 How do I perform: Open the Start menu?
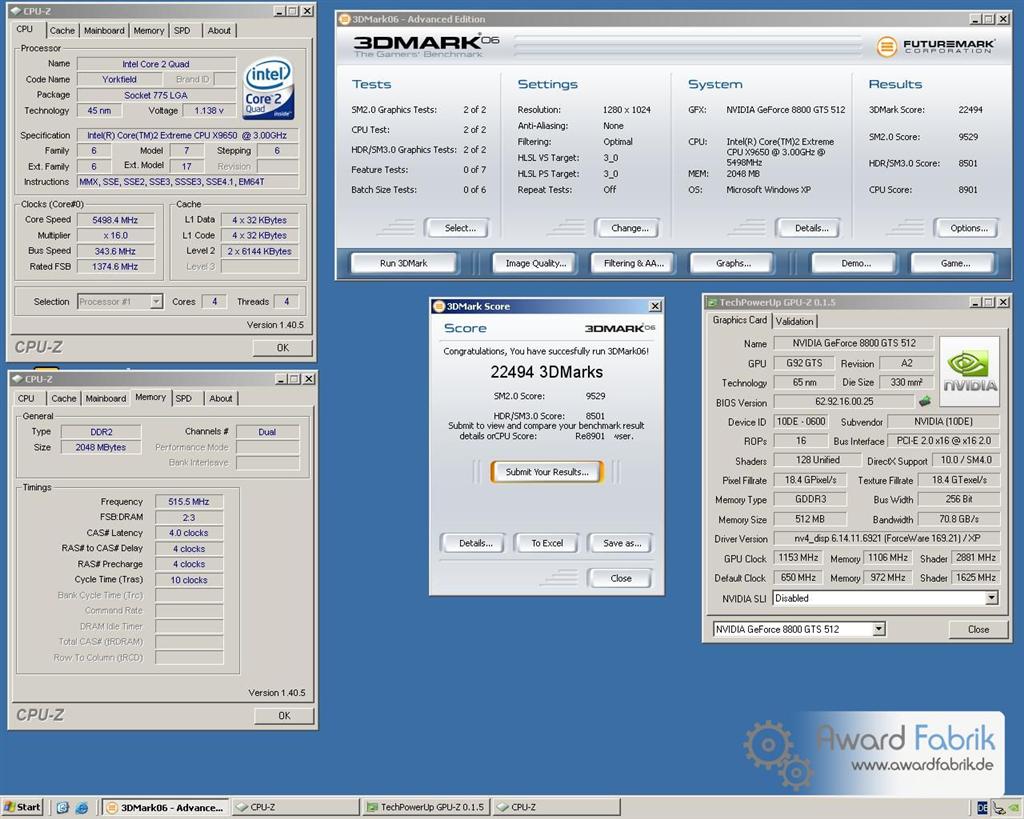[22, 807]
